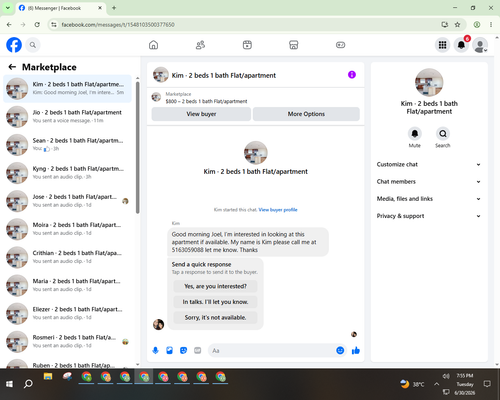500x400 pixels.
Task: Open Kim's large profile thumbnail in right panel
Action: pyautogui.click(x=429, y=82)
